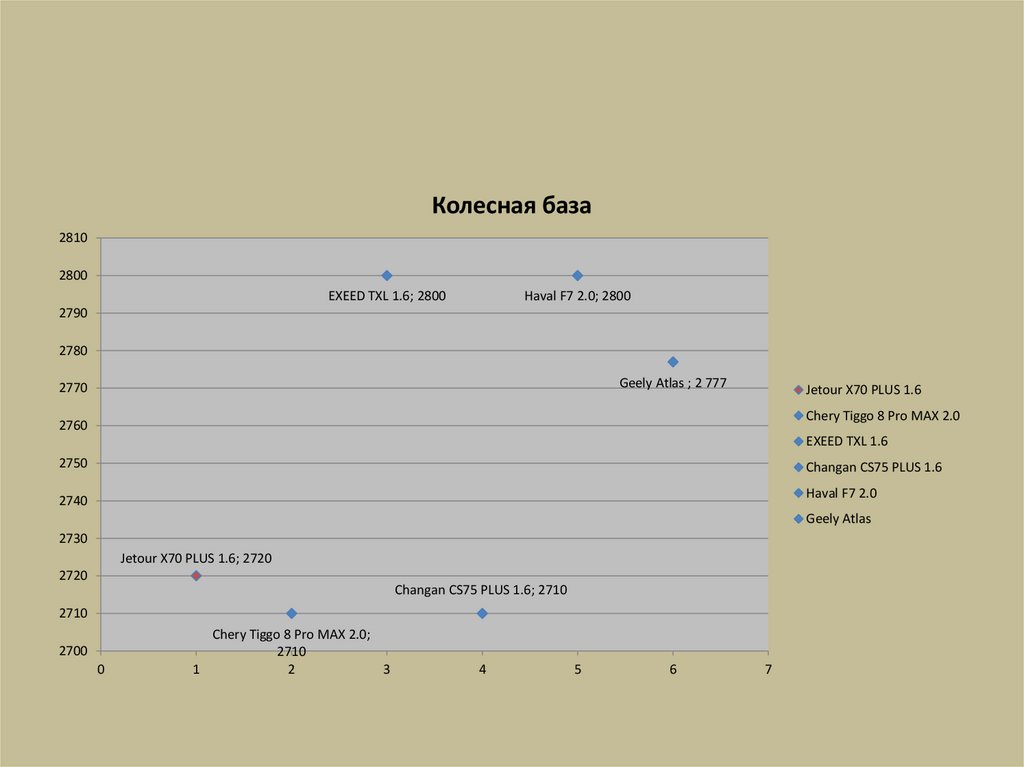This screenshot has height=767, width=1024.
Task: Click x-axis value 1
Action: tap(196, 670)
